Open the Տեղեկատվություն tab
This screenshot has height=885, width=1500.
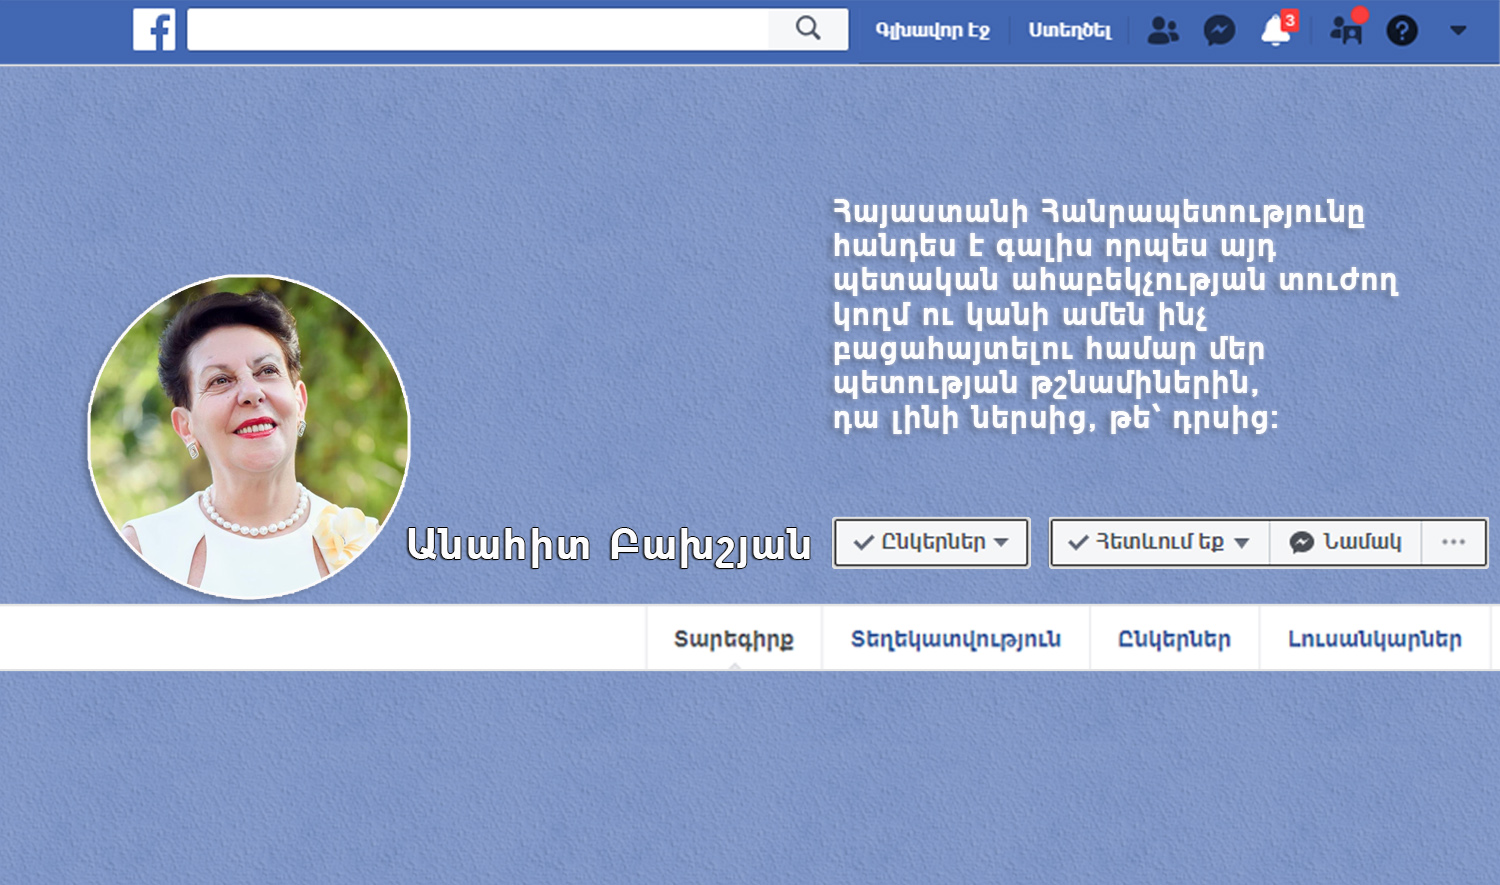[955, 639]
